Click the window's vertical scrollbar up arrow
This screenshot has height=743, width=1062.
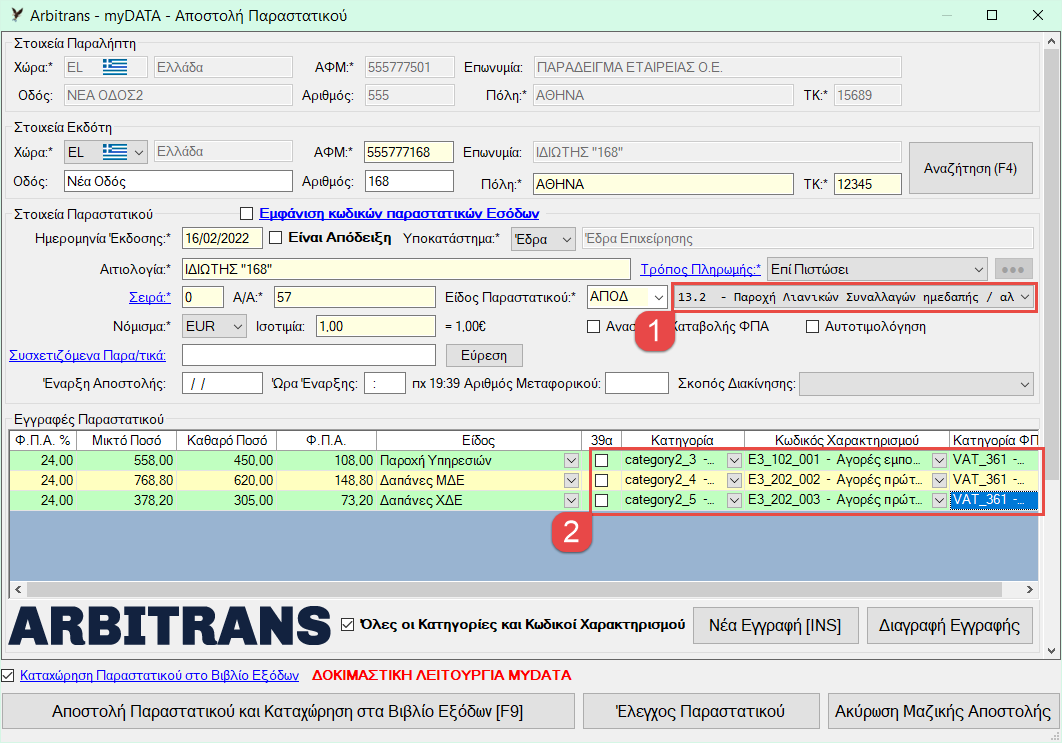pyautogui.click(x=1050, y=41)
